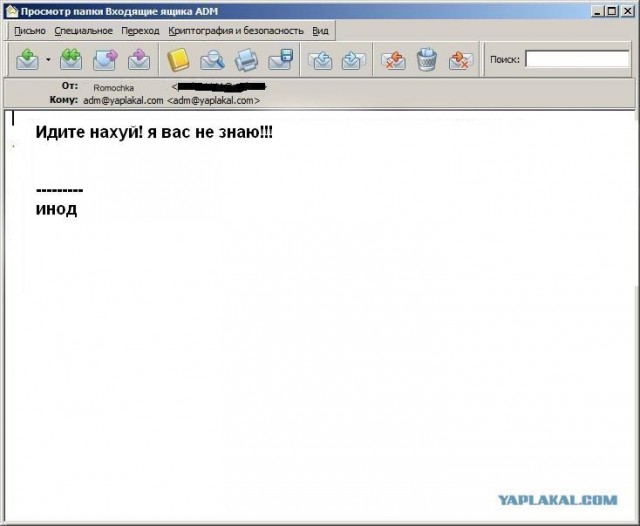The width and height of the screenshot is (640, 526).
Task: Open the Вид menu
Action: 320,31
